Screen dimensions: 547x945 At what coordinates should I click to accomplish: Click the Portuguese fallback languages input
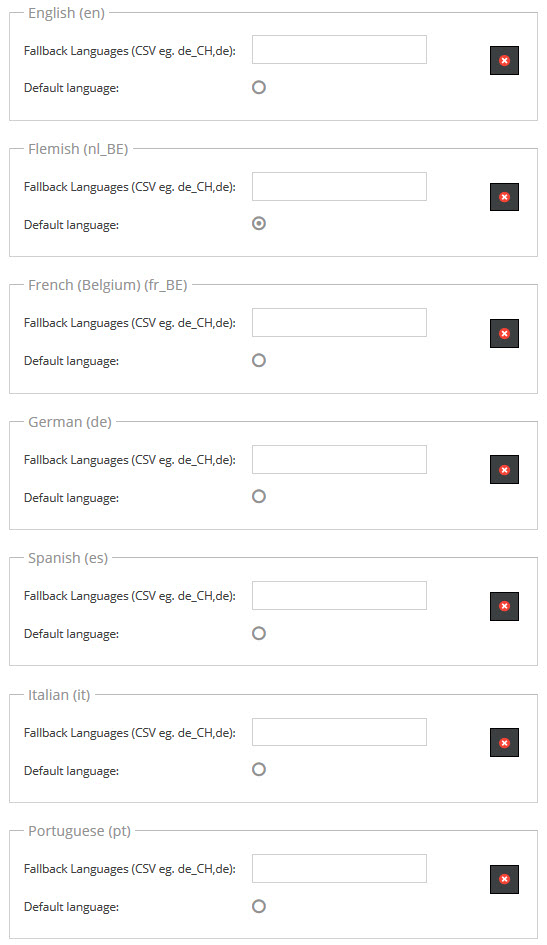(x=339, y=868)
